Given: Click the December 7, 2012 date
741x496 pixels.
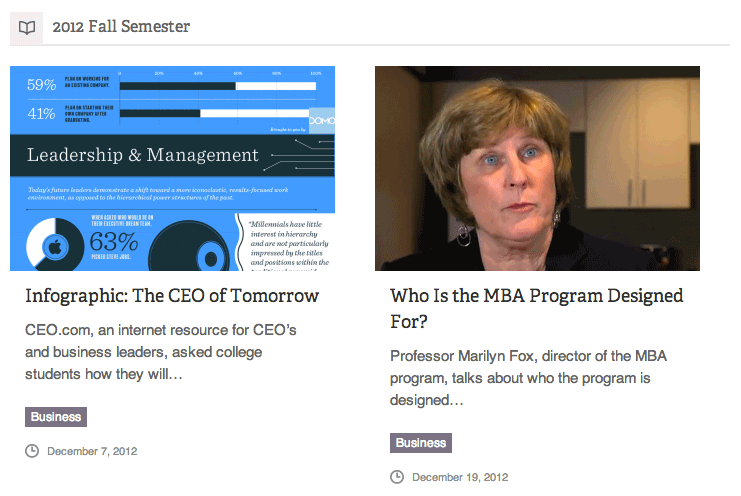Looking at the screenshot, I should (x=92, y=452).
